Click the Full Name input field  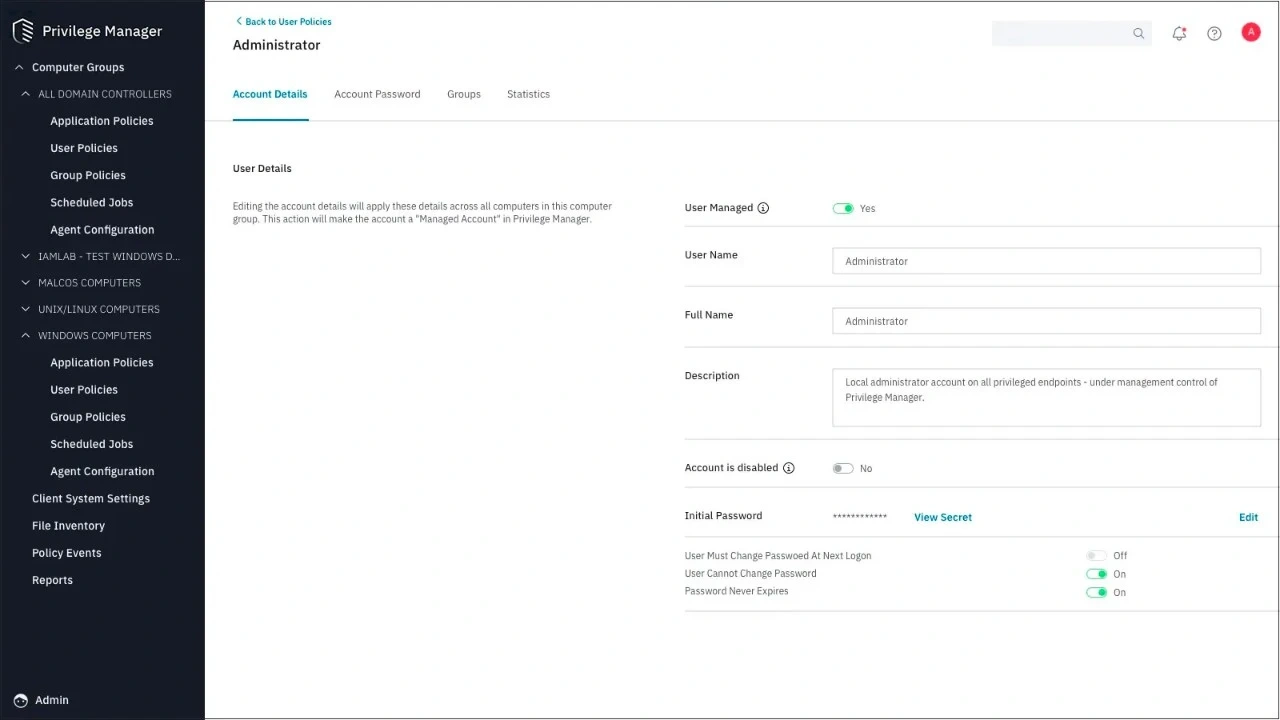tap(1046, 321)
